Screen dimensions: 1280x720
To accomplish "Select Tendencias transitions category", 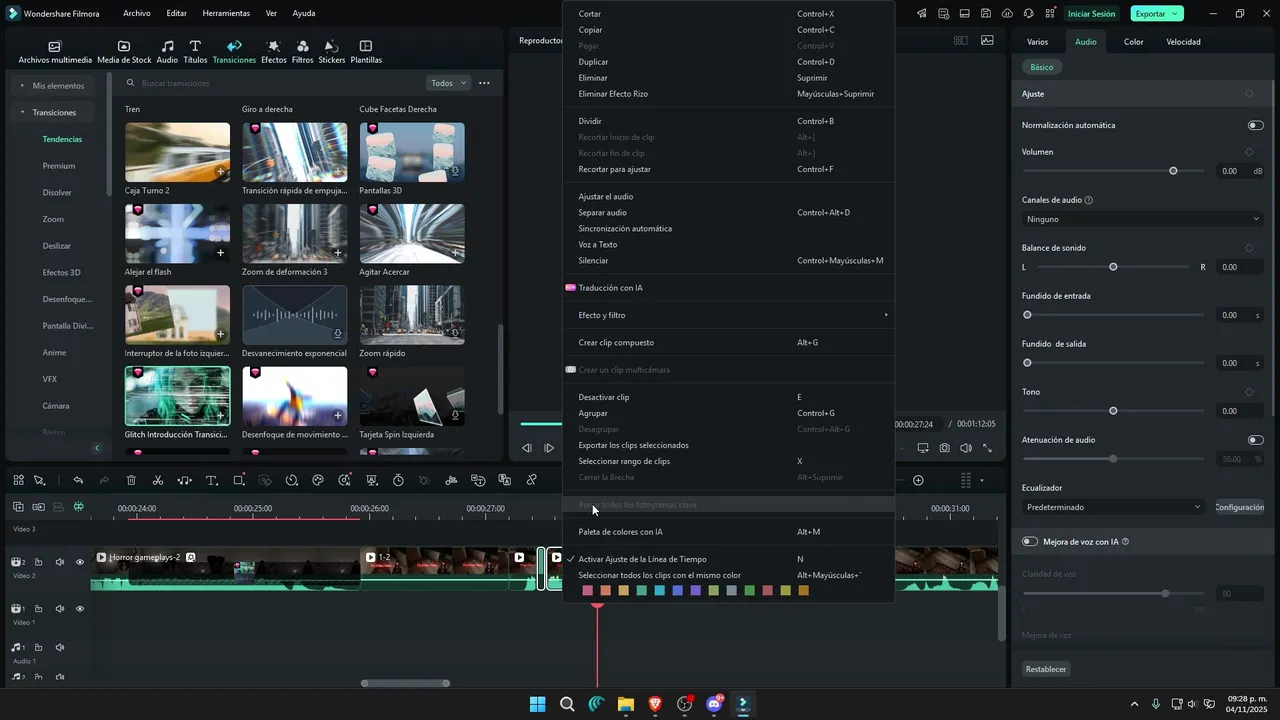I will pyautogui.click(x=62, y=139).
